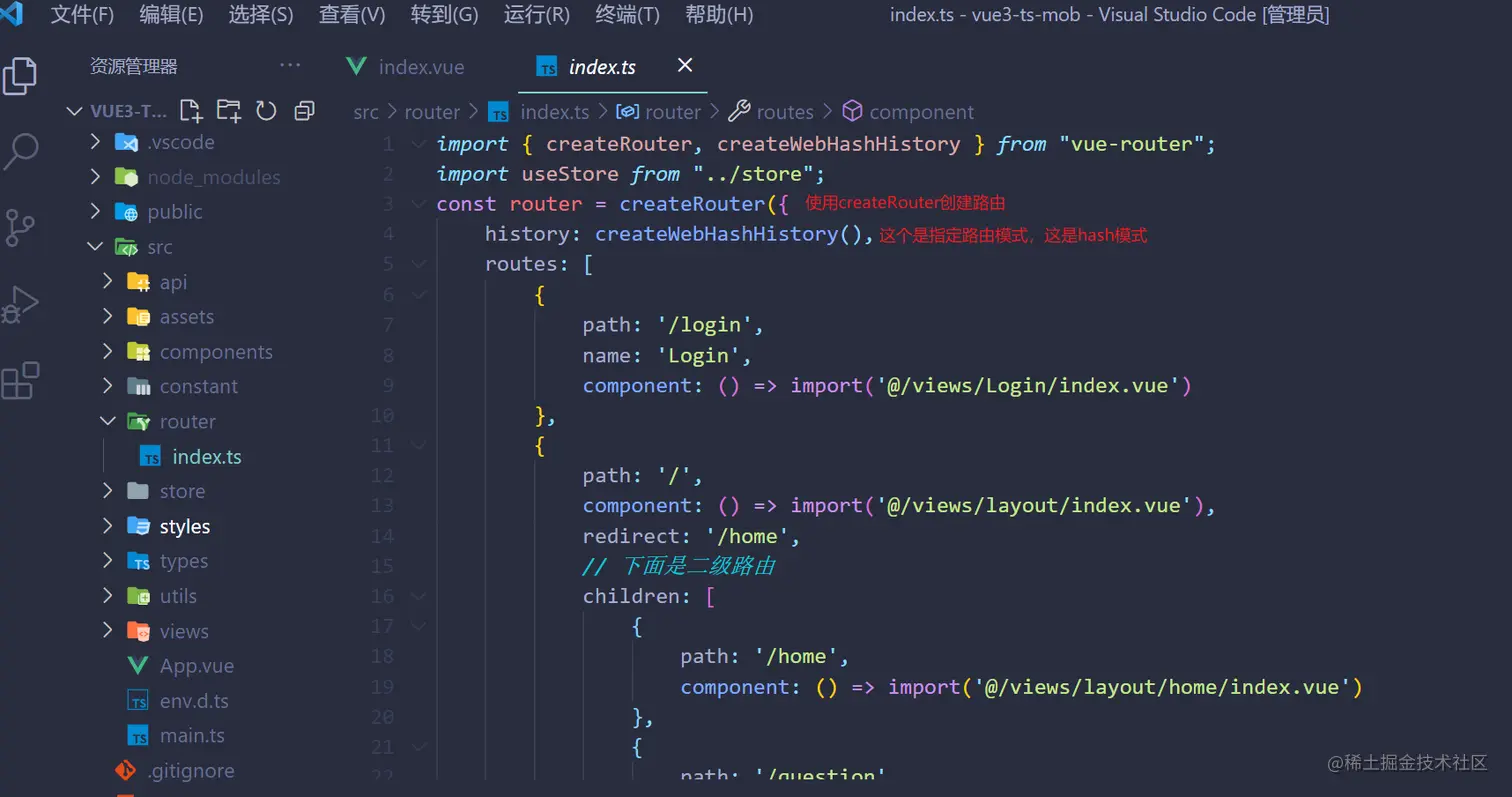
Task: Open the Run and Debug view
Action: tap(20, 305)
